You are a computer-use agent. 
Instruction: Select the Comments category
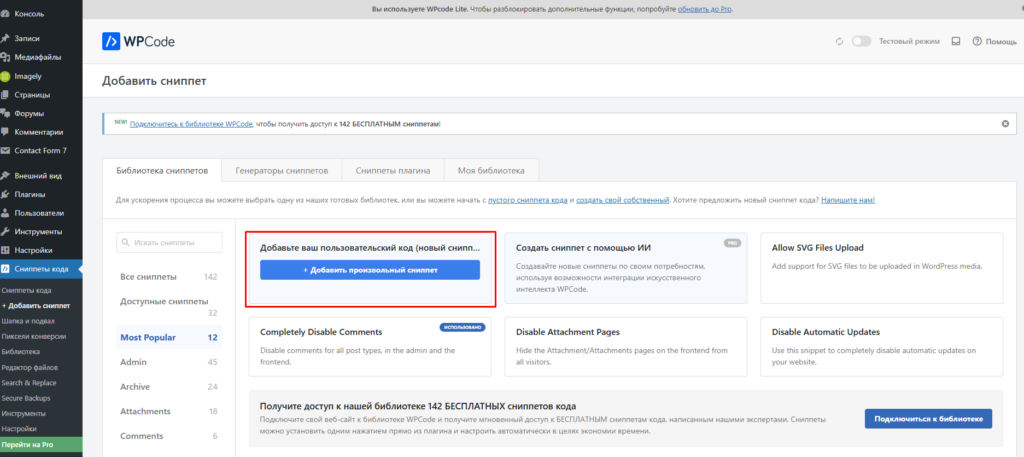click(x=169, y=436)
